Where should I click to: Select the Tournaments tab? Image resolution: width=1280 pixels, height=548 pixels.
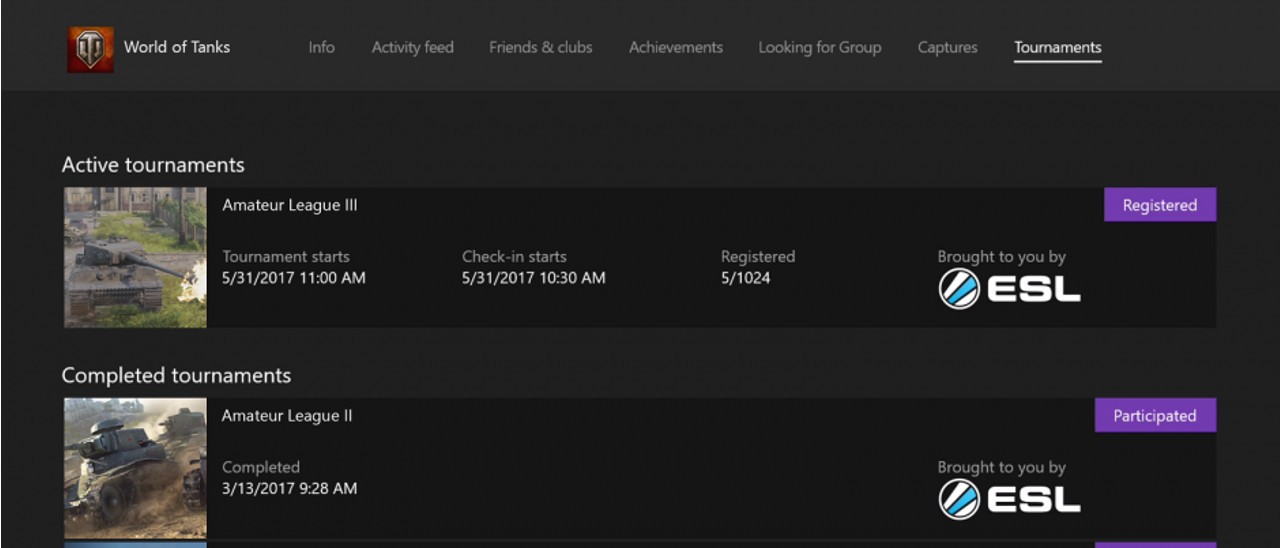1057,47
